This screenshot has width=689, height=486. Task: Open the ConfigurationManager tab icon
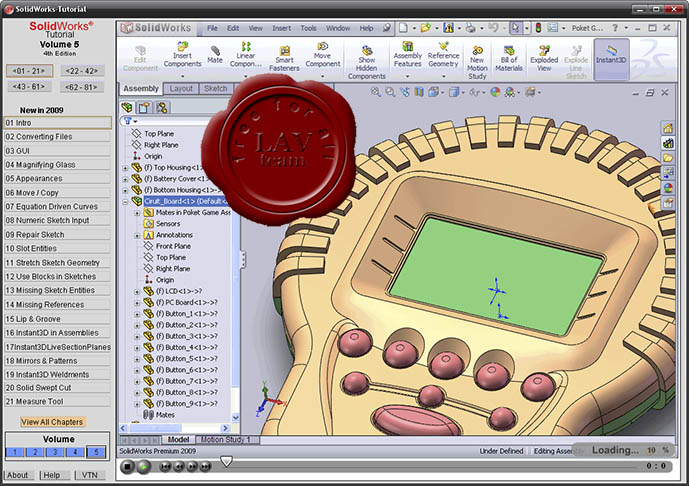coord(161,107)
